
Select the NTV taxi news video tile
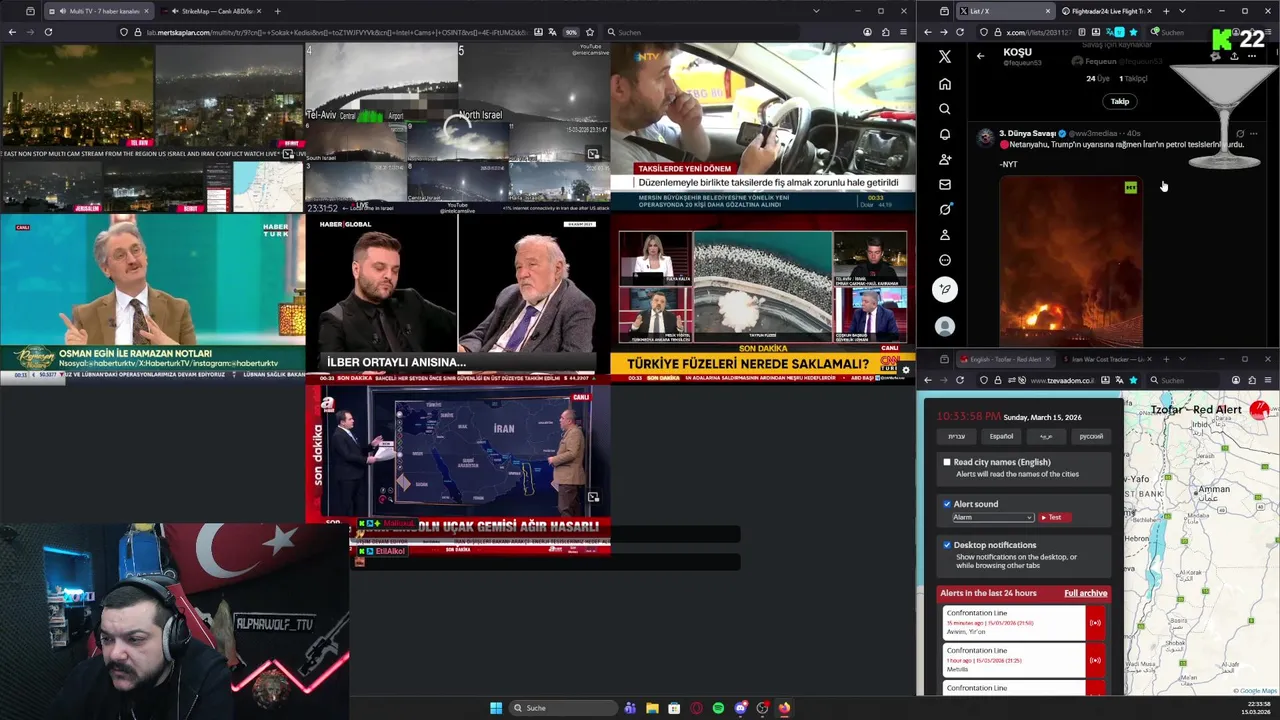[x=762, y=127]
